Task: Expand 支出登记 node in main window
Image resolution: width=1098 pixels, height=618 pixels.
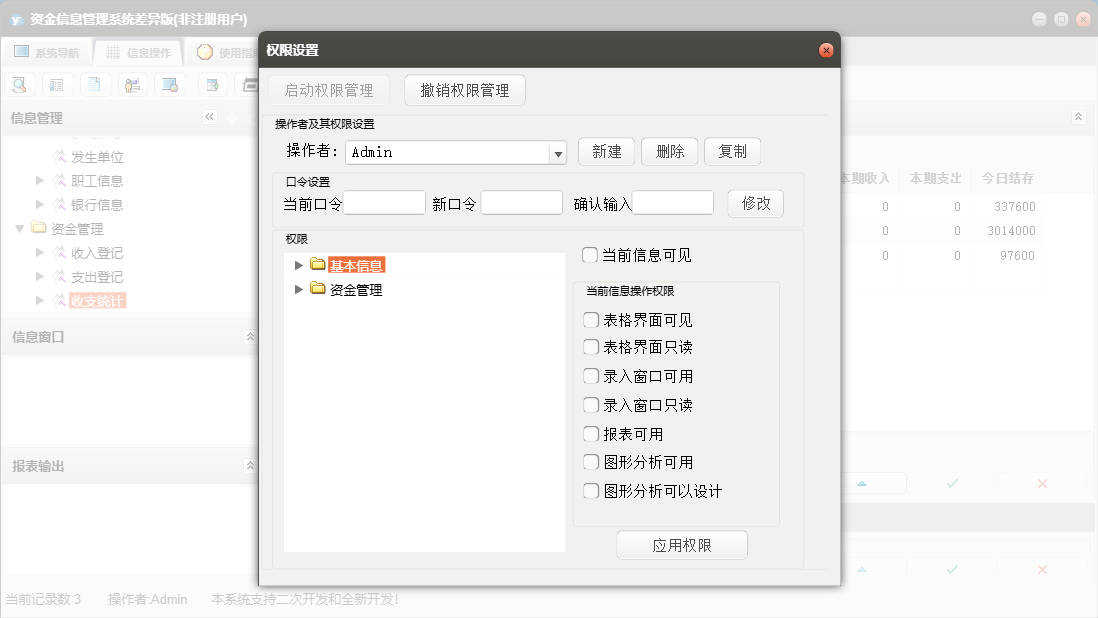Action: pos(40,276)
